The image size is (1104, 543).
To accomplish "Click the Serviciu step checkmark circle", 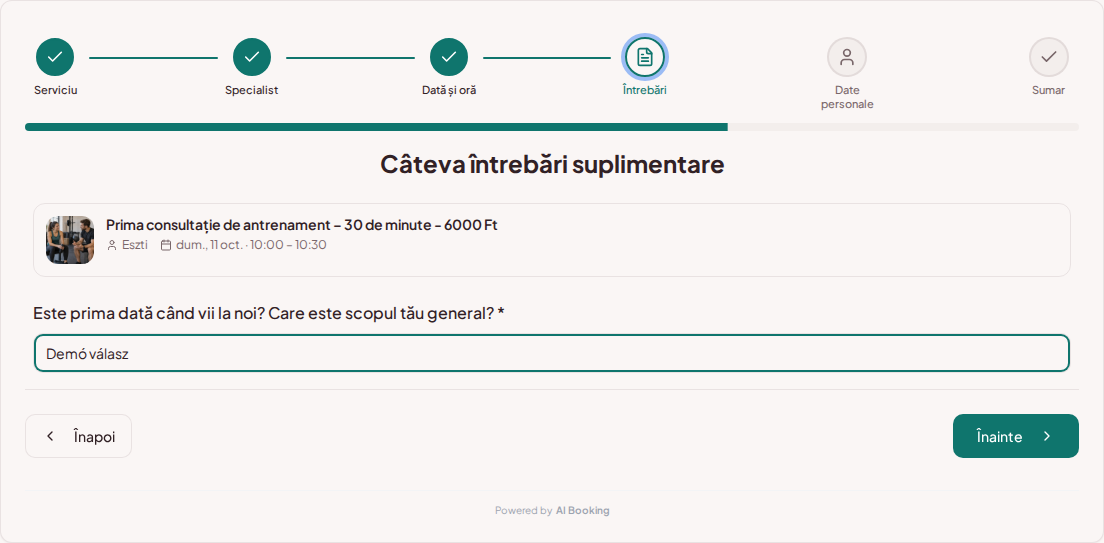I will tap(55, 57).
